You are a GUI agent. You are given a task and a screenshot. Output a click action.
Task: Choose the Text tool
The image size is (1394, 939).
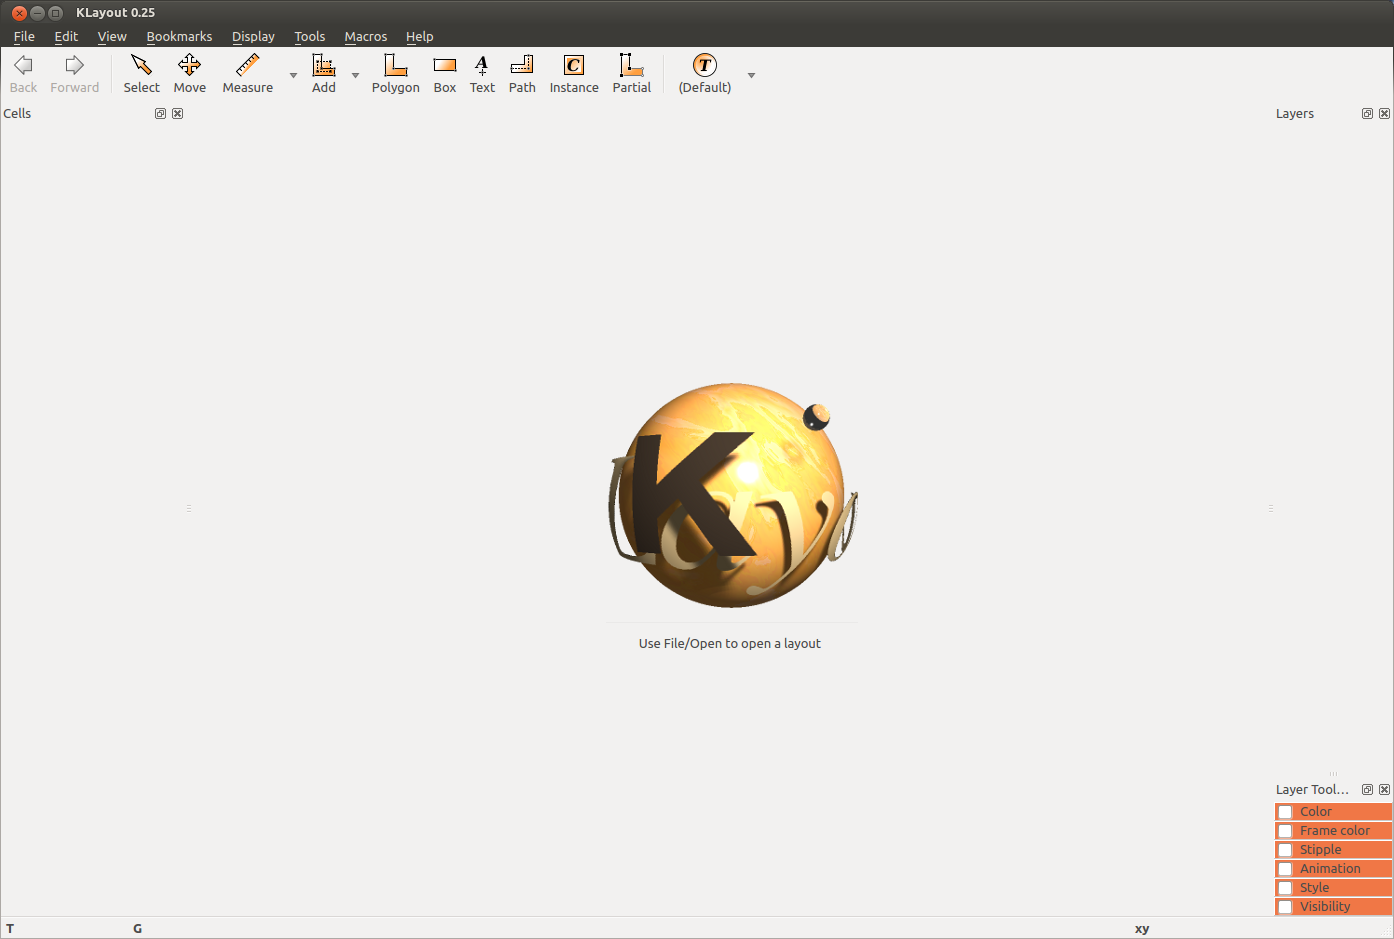pos(482,74)
